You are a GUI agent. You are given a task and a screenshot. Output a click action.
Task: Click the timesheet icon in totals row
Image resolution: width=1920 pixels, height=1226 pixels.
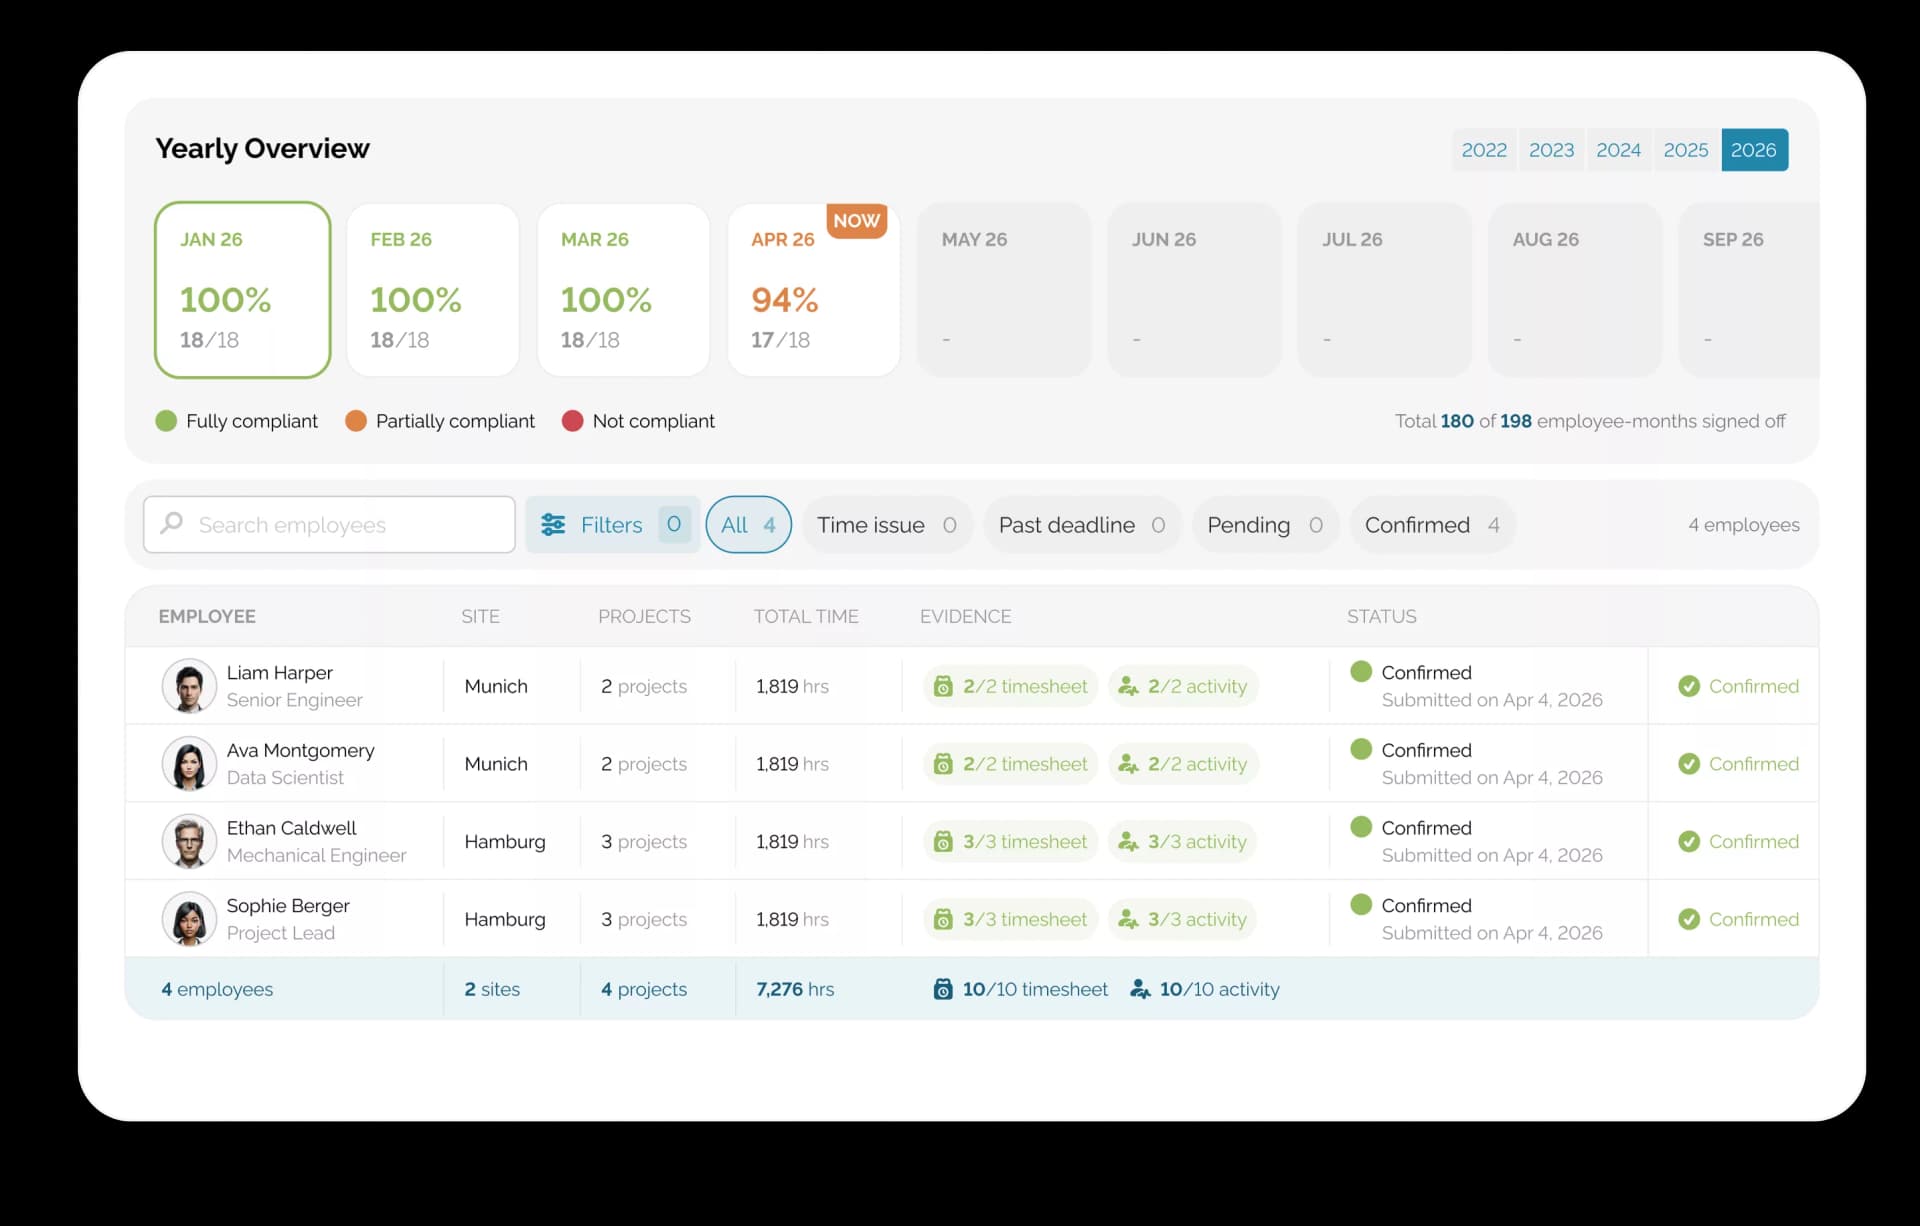(x=943, y=989)
